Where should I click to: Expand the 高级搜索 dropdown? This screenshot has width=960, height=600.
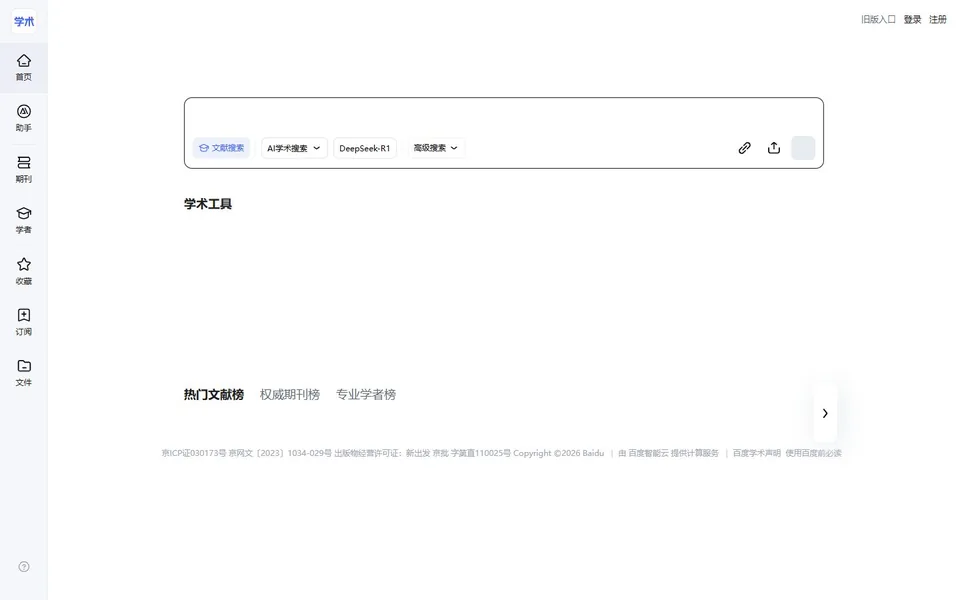[436, 148]
